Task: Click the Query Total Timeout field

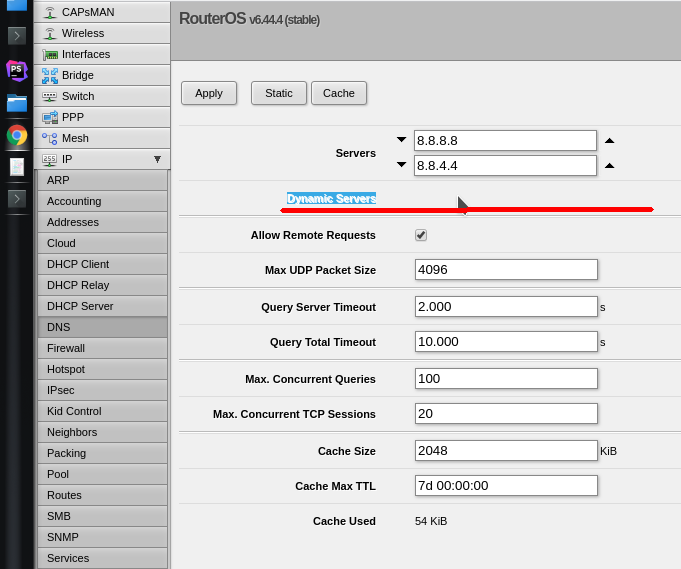Action: tap(506, 341)
